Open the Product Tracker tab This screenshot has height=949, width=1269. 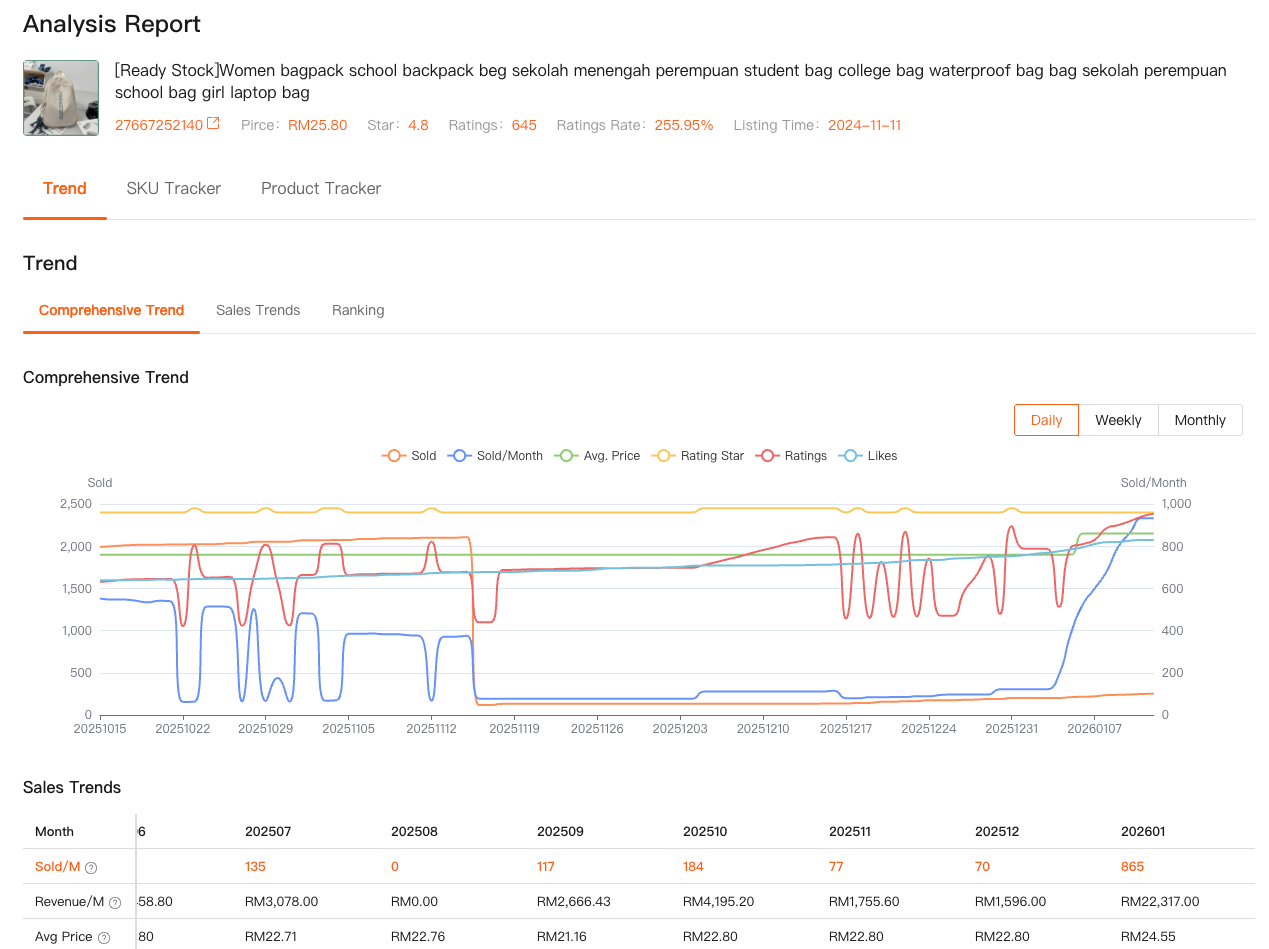(x=321, y=188)
